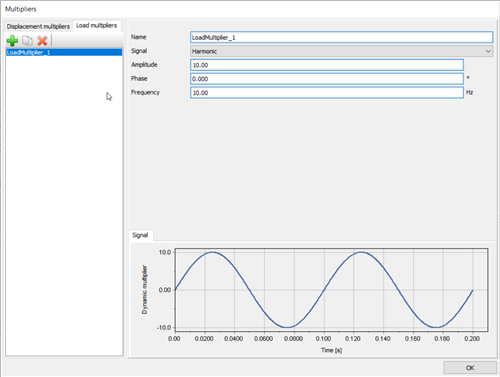Screen dimensions: 500x377
Task: Delete the multiplier with the red X icon
Action: 42,41
